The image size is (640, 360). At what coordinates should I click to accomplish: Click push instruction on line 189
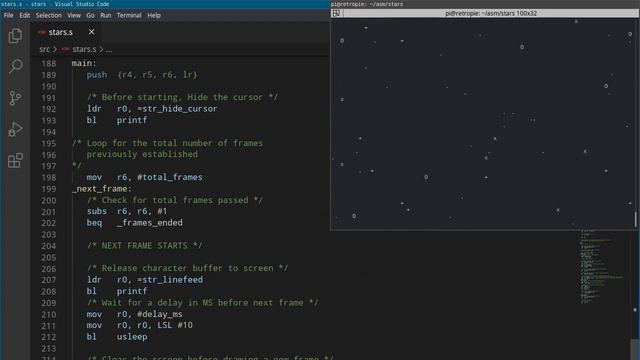click(x=97, y=75)
